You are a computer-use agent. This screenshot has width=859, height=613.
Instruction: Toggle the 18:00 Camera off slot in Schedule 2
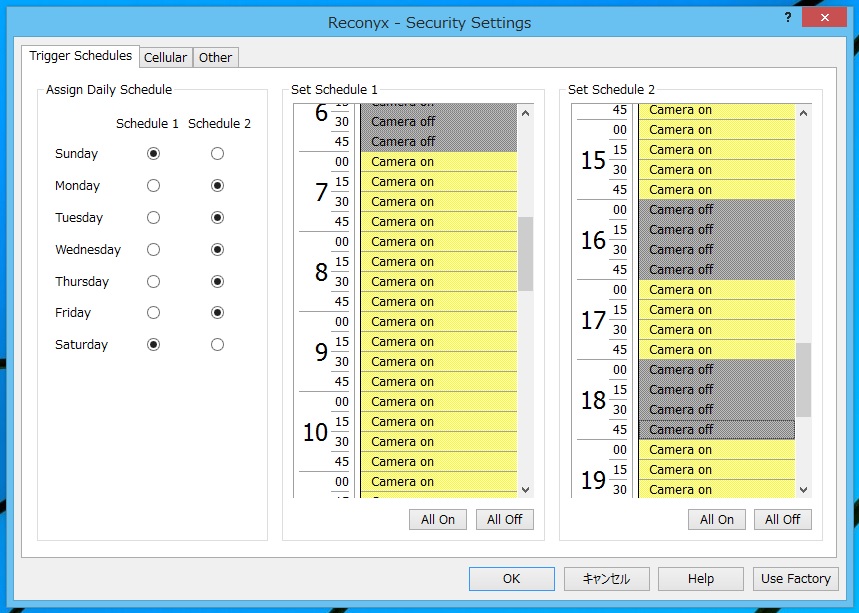pos(717,370)
